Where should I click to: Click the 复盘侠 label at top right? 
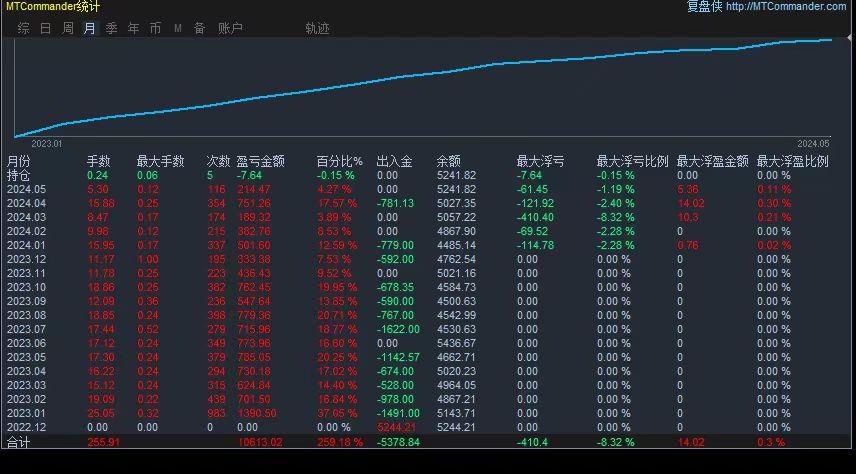(704, 7)
